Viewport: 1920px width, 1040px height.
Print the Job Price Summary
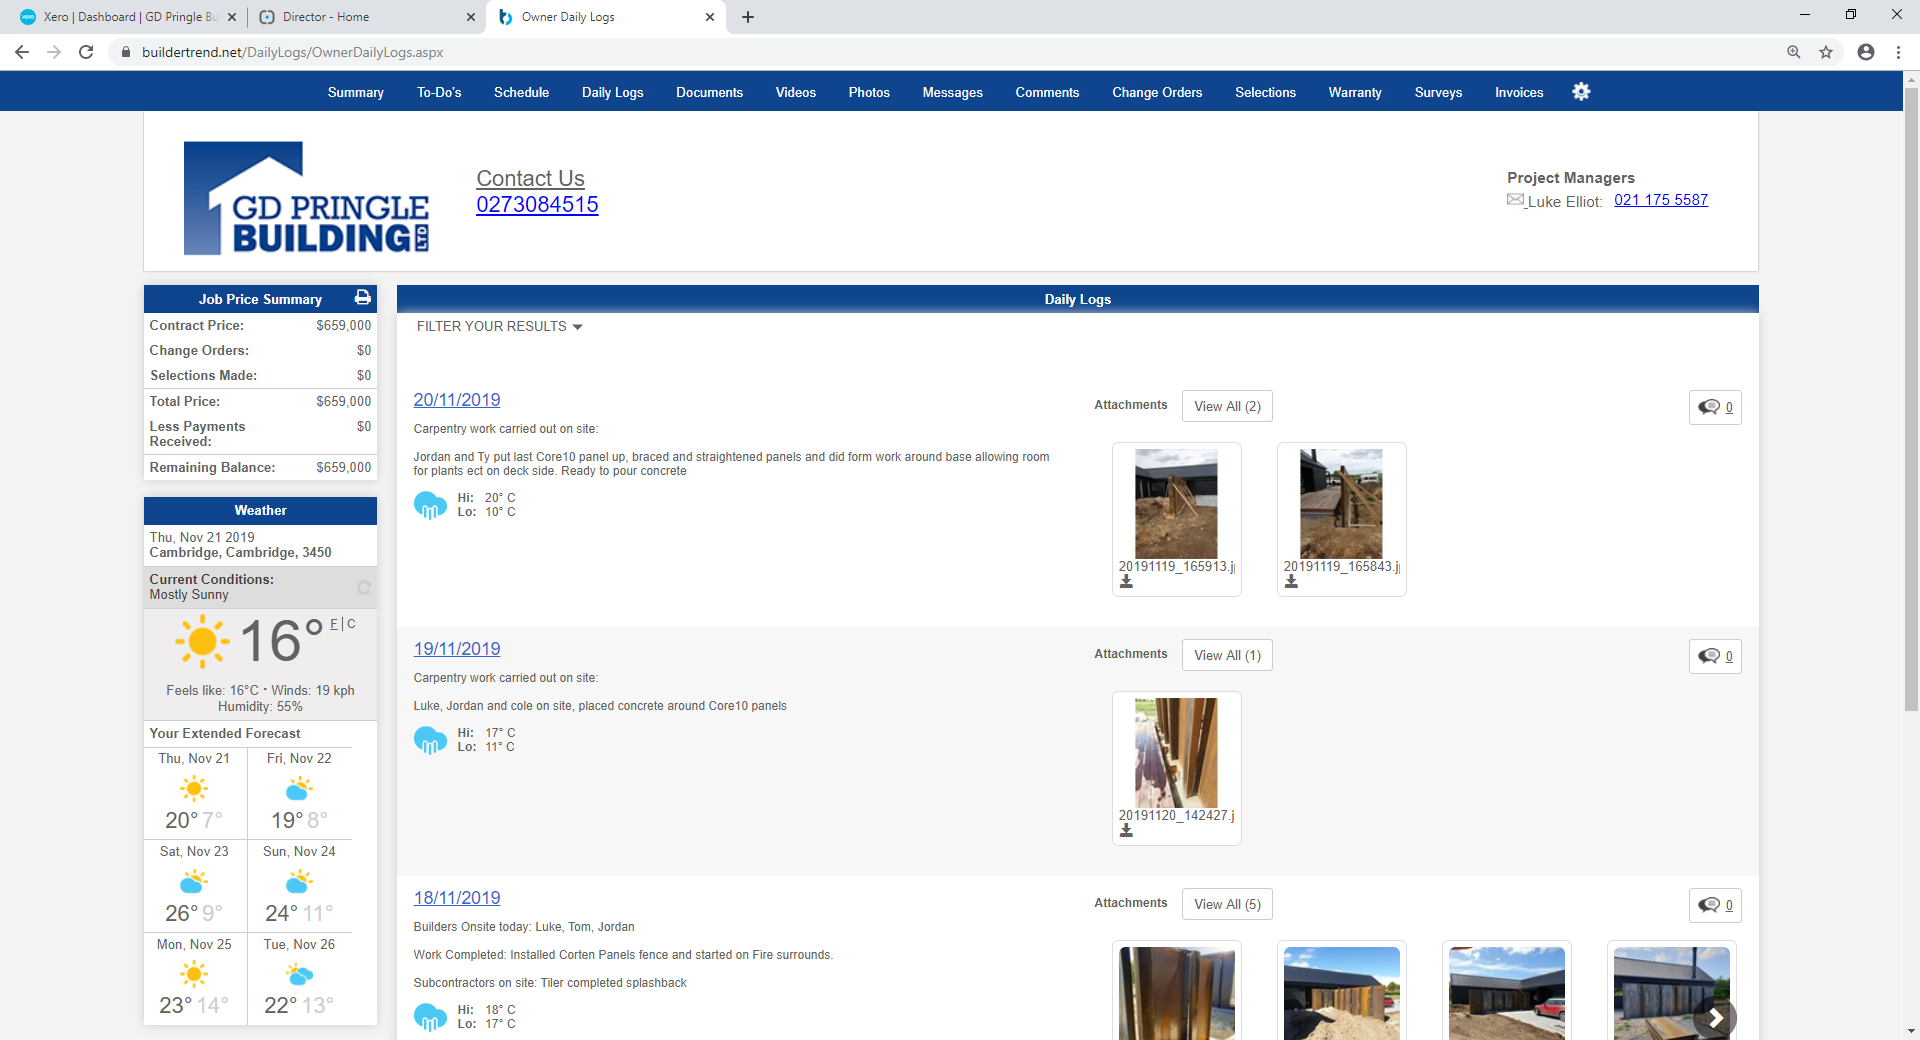362,298
